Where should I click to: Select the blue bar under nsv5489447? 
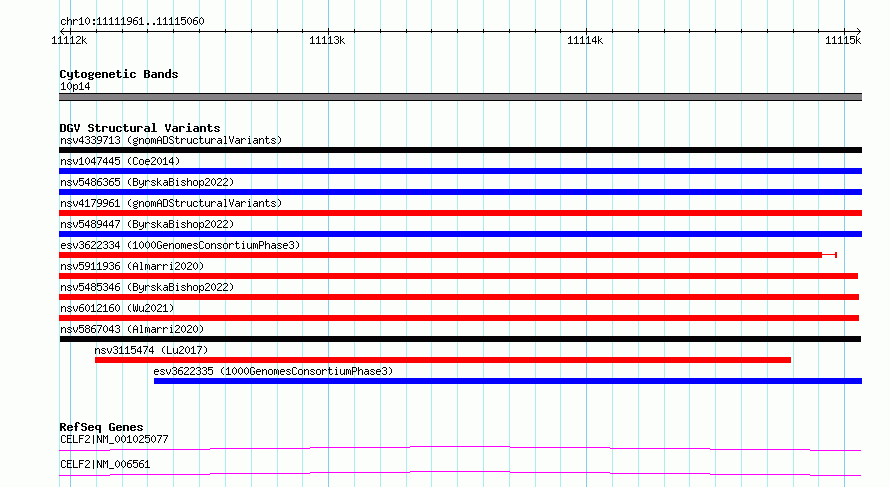pos(460,234)
